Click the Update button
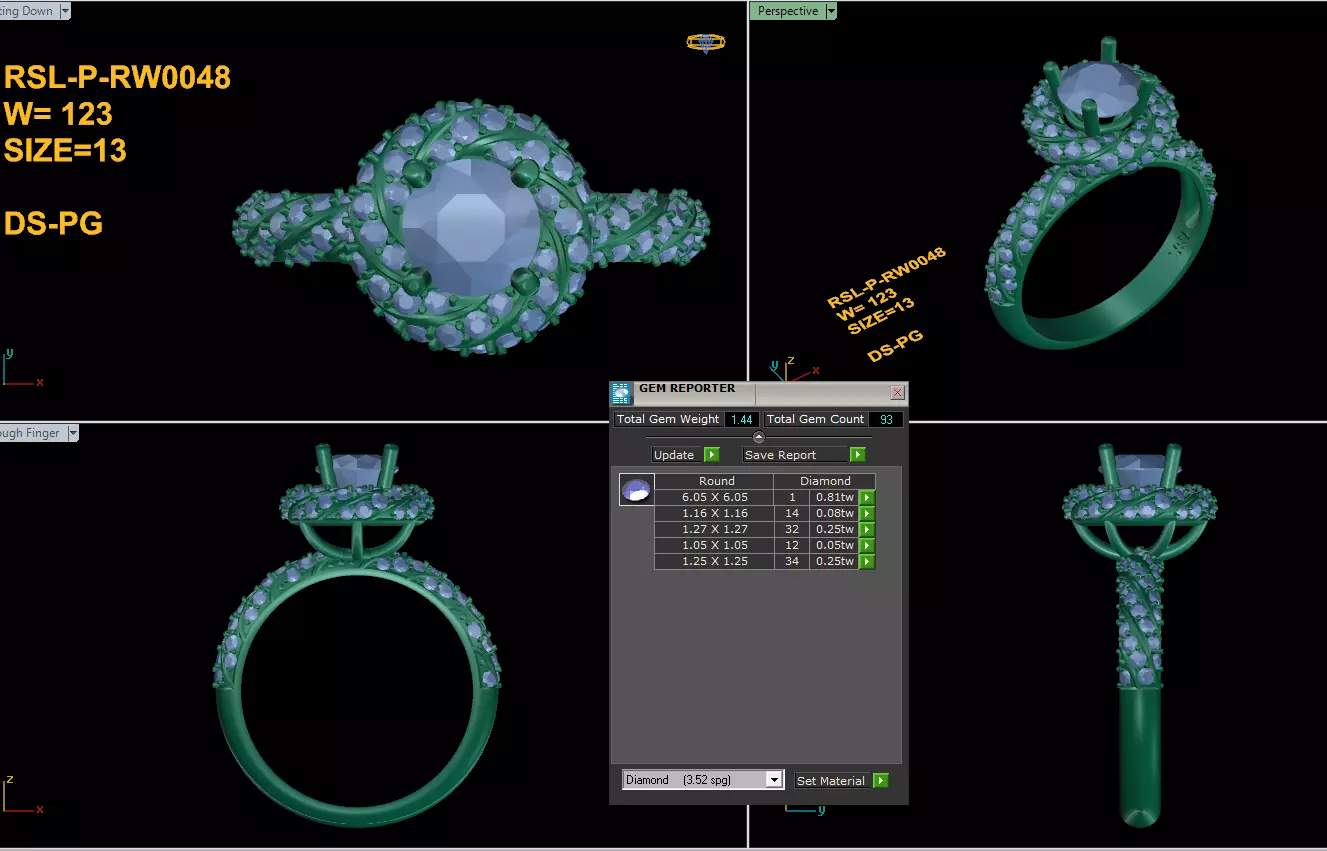The height and width of the screenshot is (851, 1327). (677, 455)
